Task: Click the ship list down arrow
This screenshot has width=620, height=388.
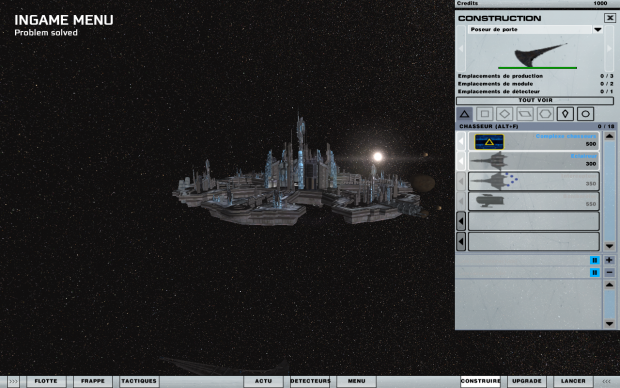Action: tap(609, 246)
